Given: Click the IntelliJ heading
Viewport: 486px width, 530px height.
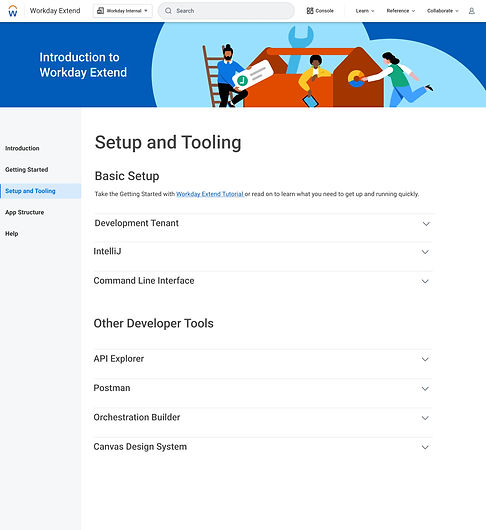Looking at the screenshot, I should click(x=107, y=251).
